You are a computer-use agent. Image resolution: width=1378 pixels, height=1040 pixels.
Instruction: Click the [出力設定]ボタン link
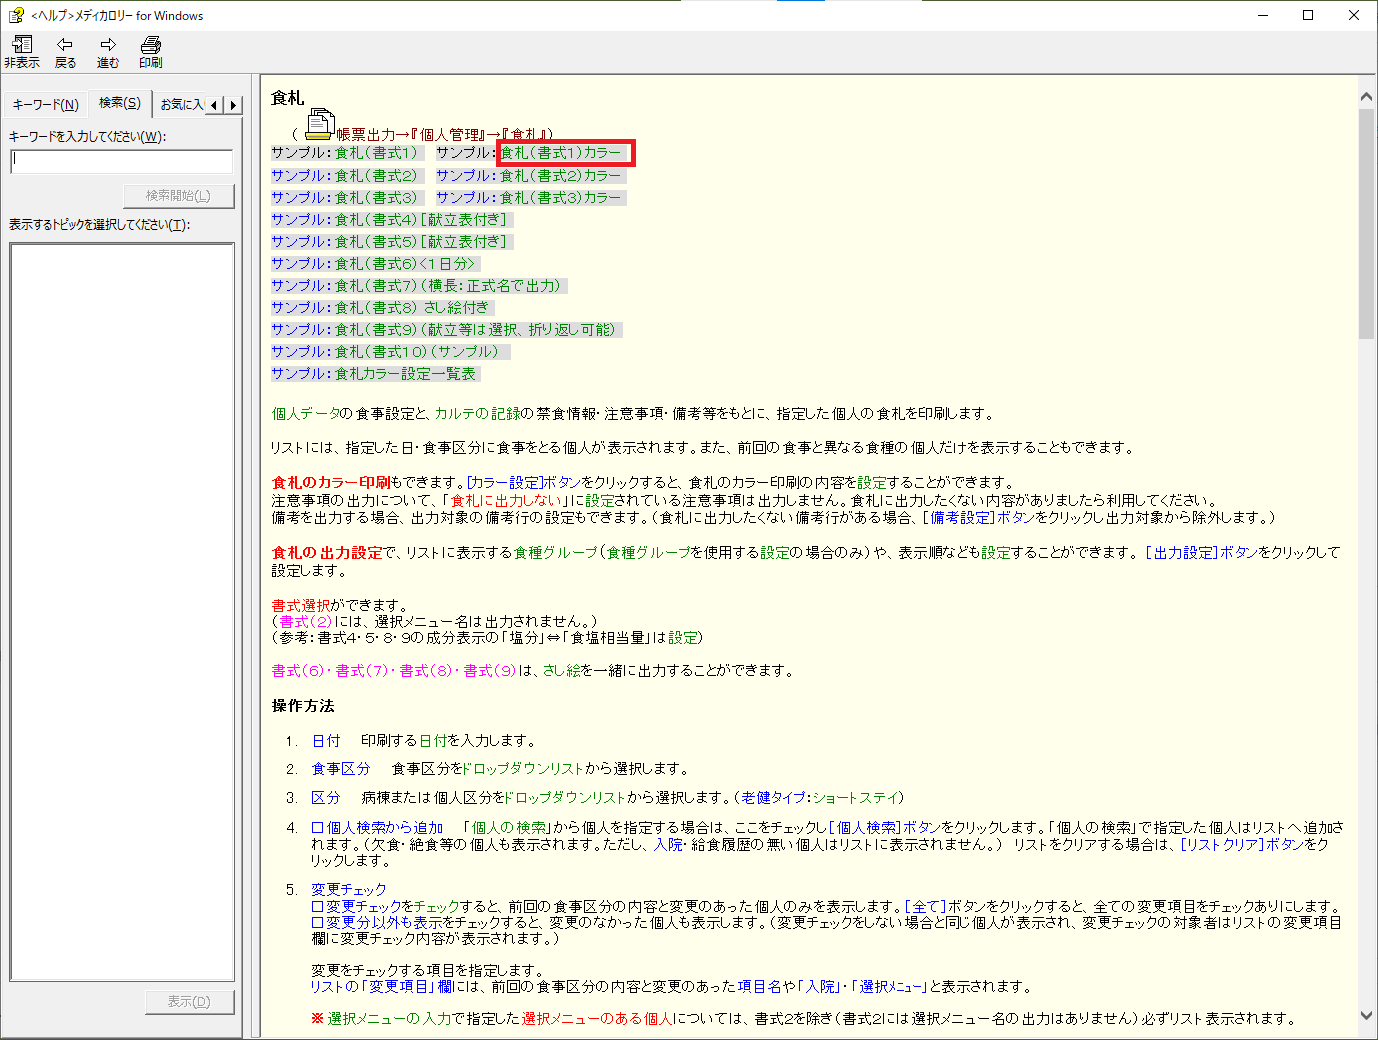click(1202, 552)
